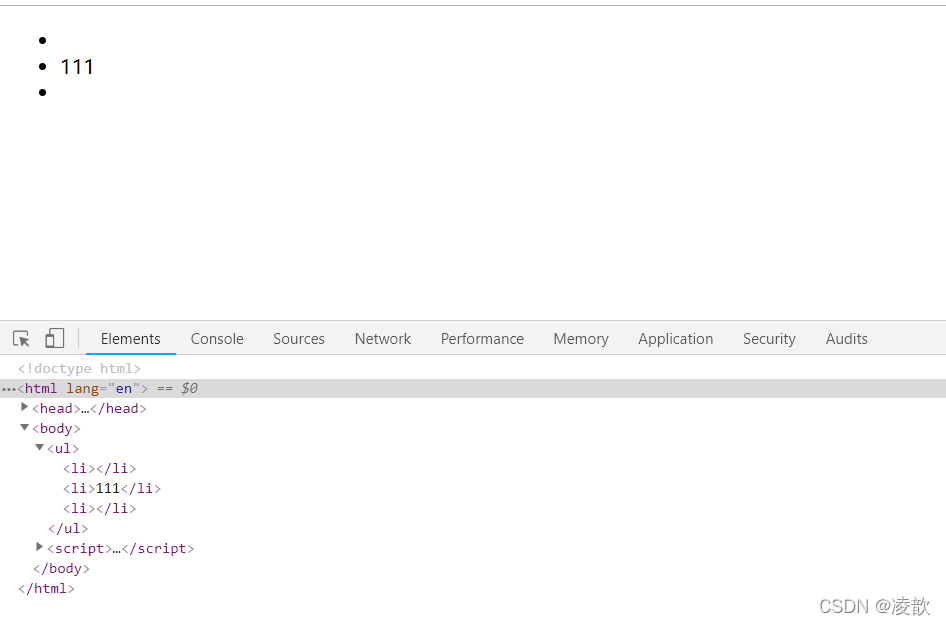Click the three-dots beside html node

8,389
